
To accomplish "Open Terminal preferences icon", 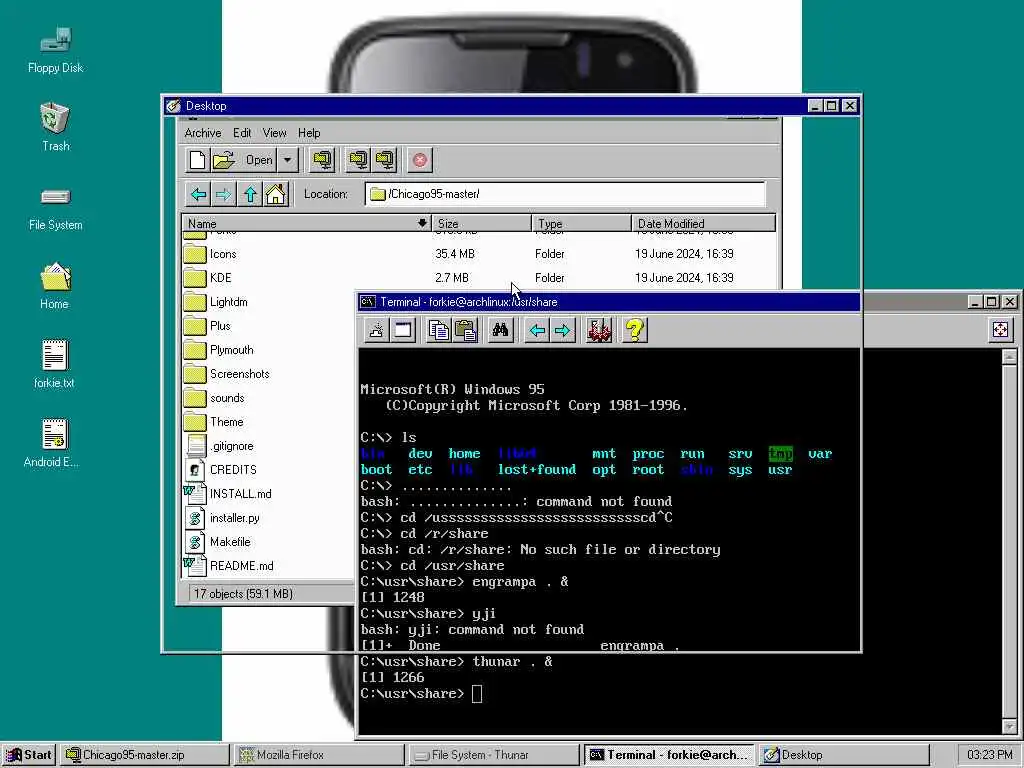I will 598,330.
